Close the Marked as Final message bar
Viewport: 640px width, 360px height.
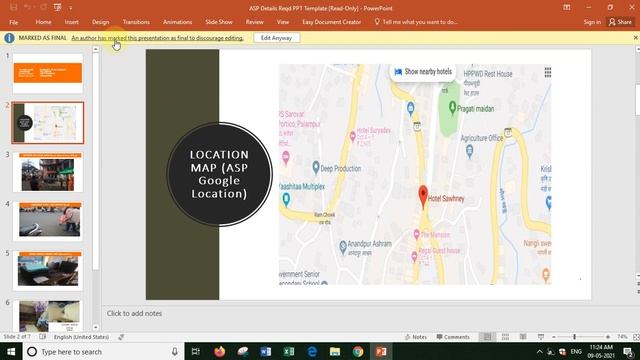(636, 38)
